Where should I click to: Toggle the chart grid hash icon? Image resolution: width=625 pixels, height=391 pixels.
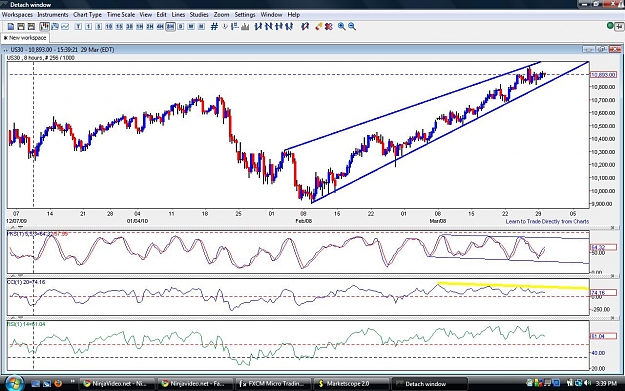coord(214,27)
